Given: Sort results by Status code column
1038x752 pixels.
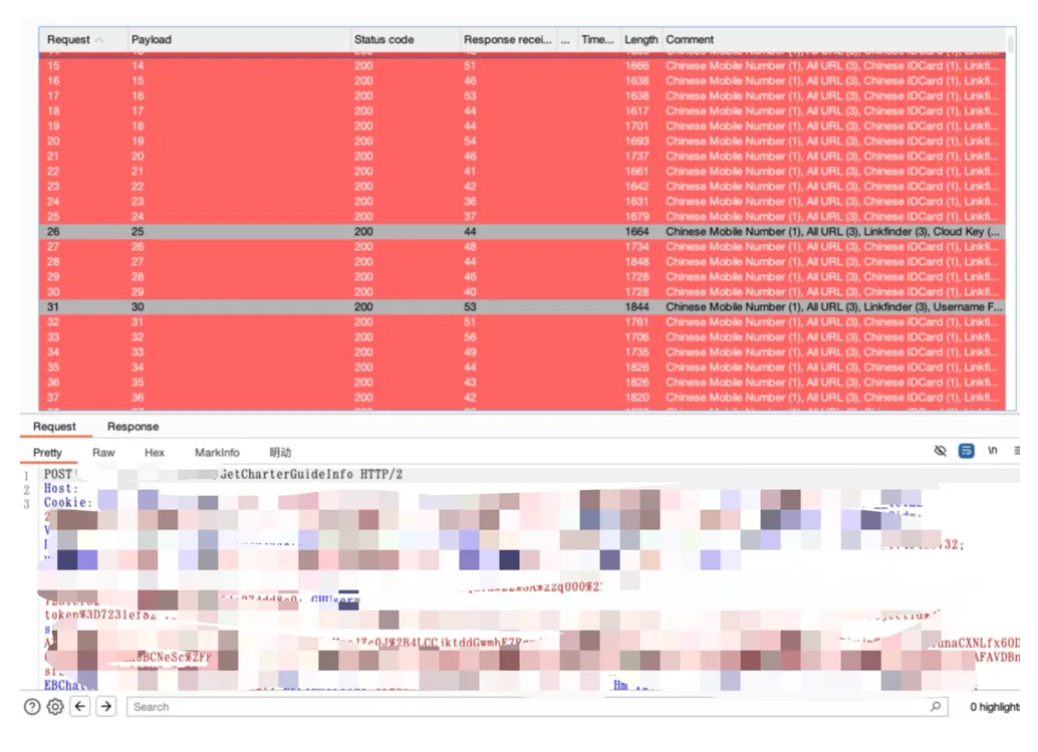Looking at the screenshot, I should point(383,40).
